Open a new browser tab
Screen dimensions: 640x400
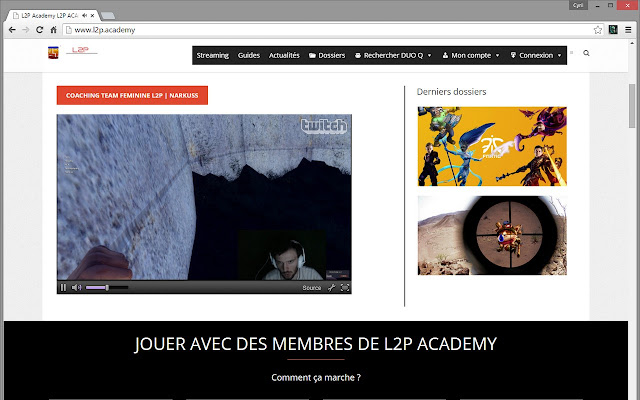point(108,16)
